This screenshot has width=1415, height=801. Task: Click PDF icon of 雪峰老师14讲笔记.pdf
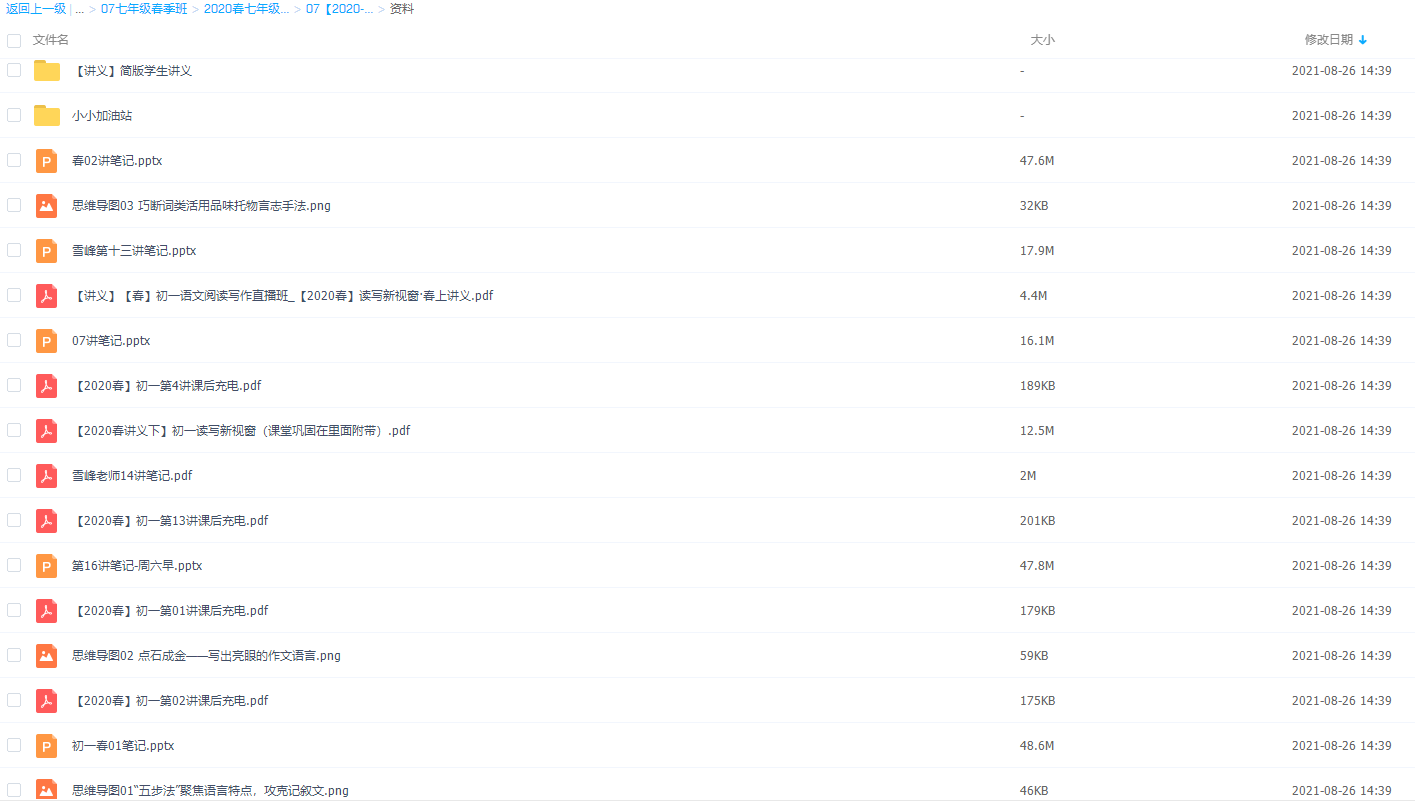point(46,476)
